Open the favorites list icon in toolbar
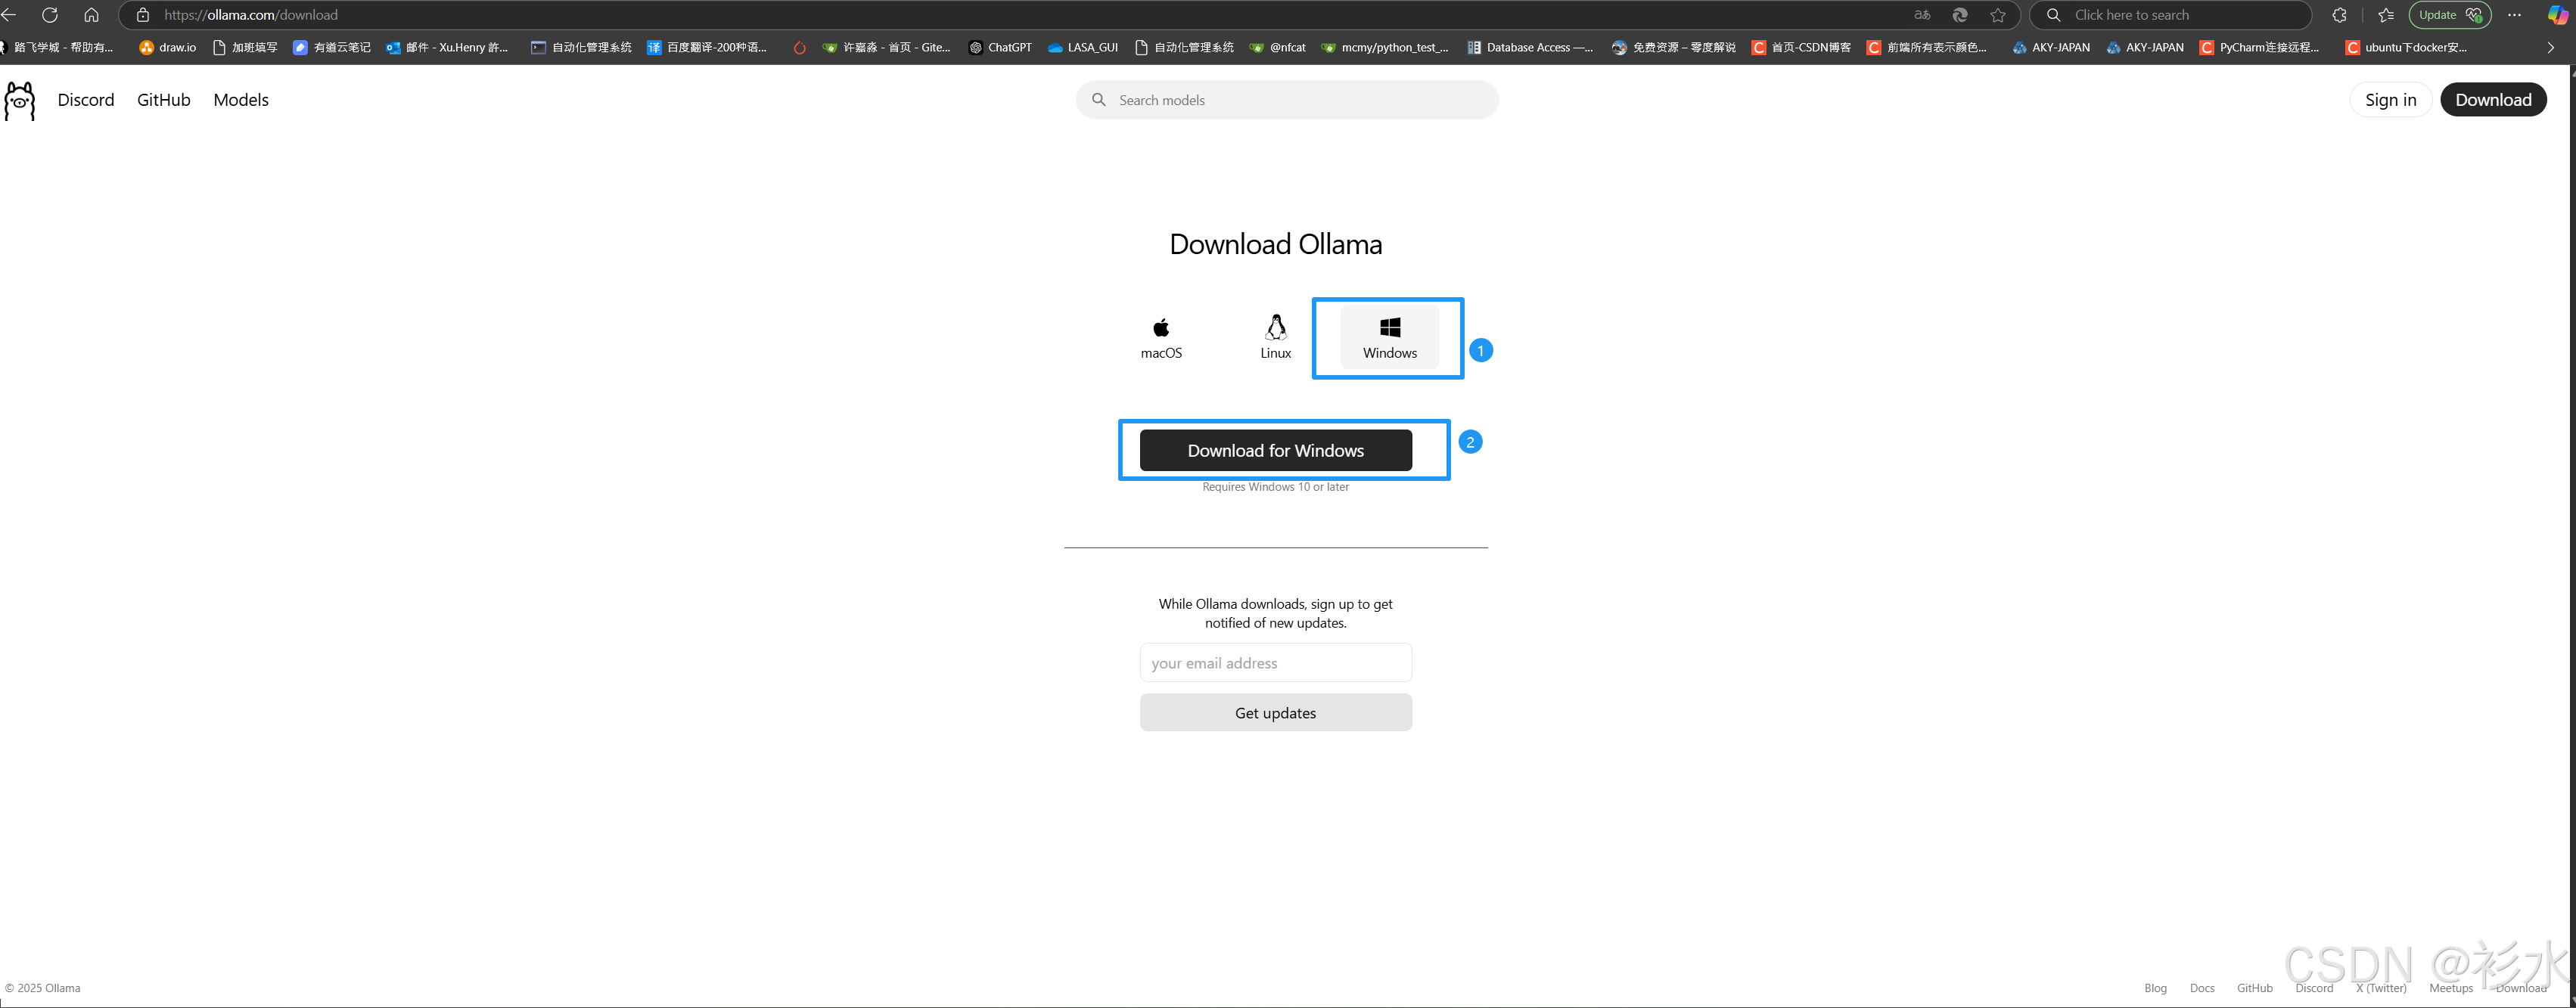 [2386, 15]
